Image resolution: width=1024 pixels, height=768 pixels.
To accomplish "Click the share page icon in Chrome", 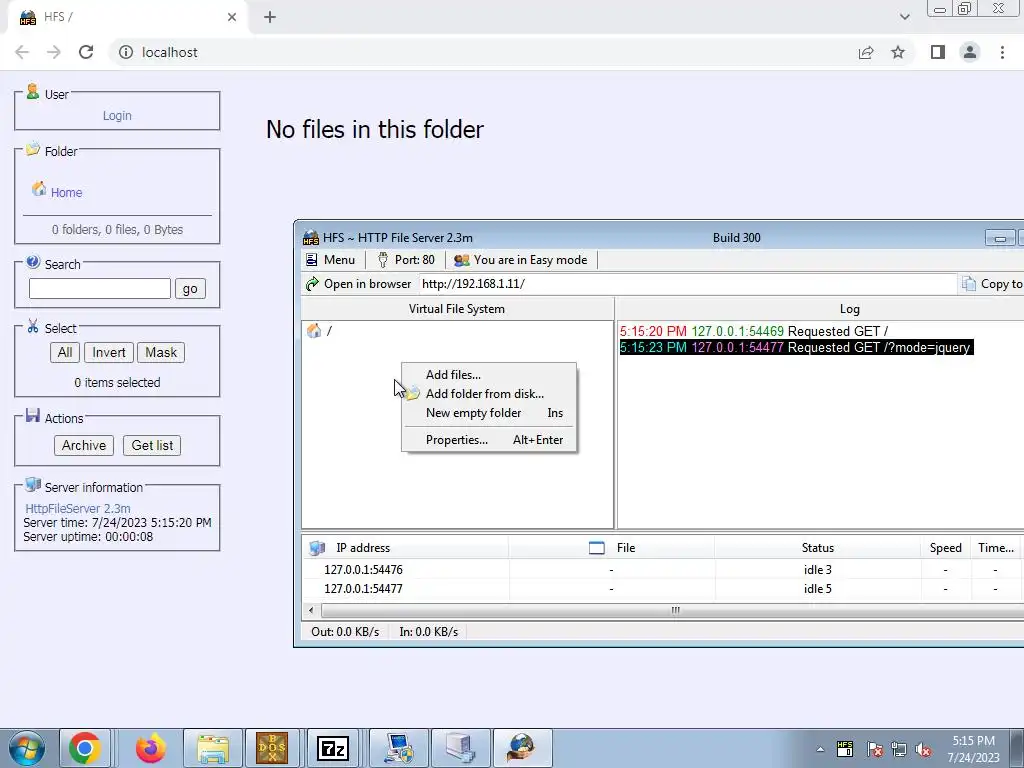I will [866, 52].
